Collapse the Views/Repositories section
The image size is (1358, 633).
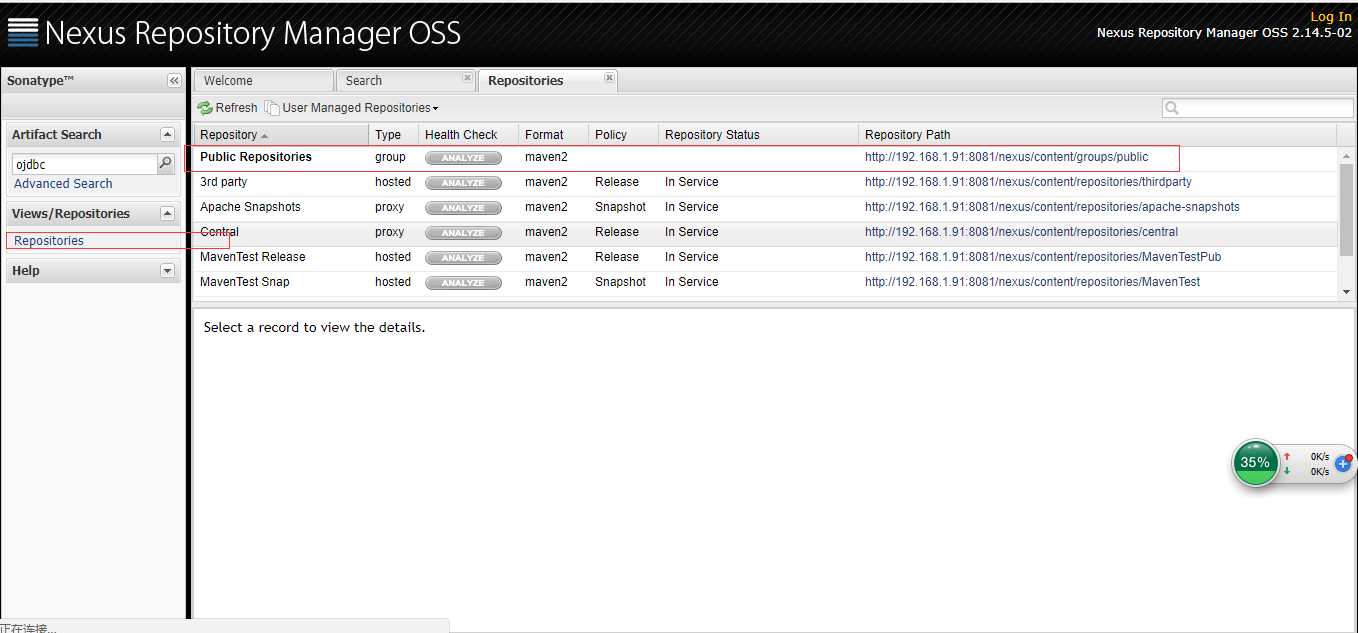click(x=167, y=213)
